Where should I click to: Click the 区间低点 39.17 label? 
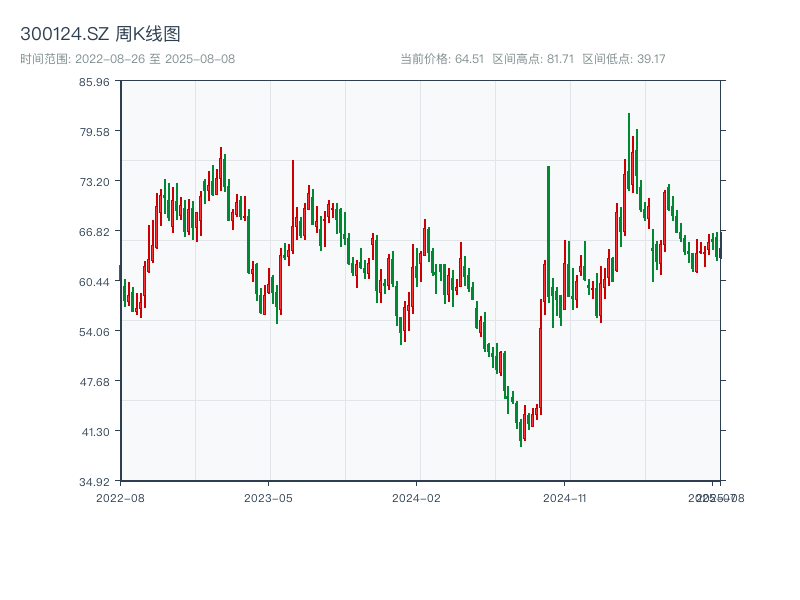pyautogui.click(x=623, y=59)
